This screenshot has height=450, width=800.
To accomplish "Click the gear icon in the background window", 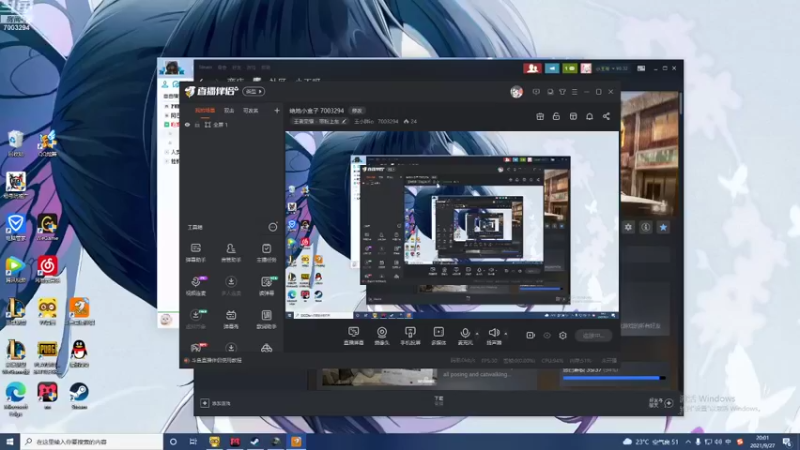I will click(628, 227).
